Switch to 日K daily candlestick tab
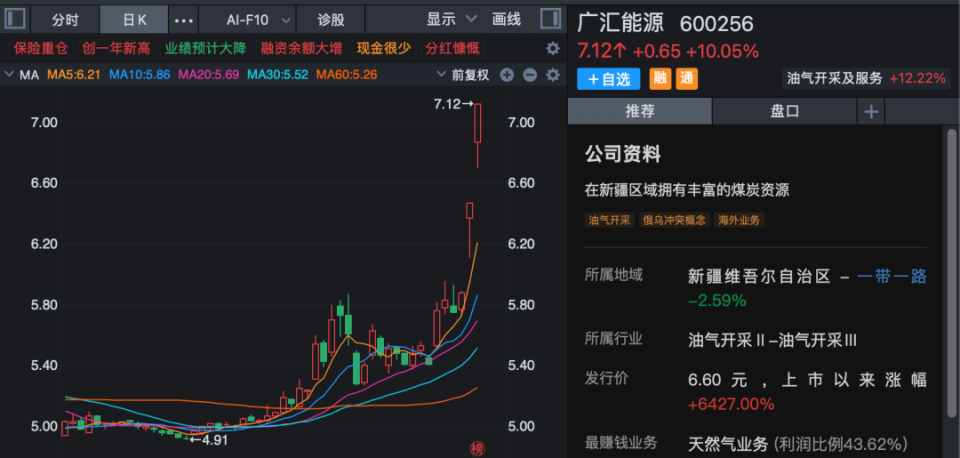The width and height of the screenshot is (960, 458). [x=134, y=20]
